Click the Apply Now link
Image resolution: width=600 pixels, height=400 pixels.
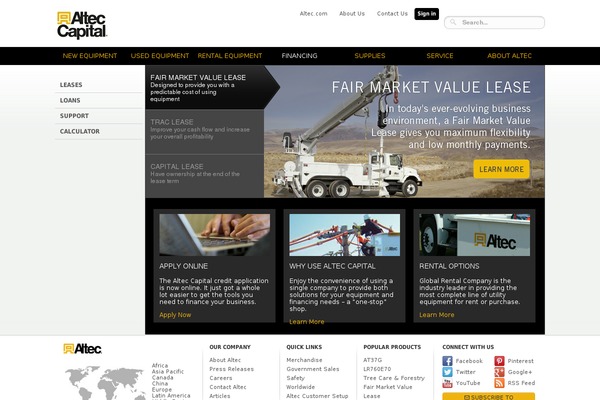click(x=175, y=315)
